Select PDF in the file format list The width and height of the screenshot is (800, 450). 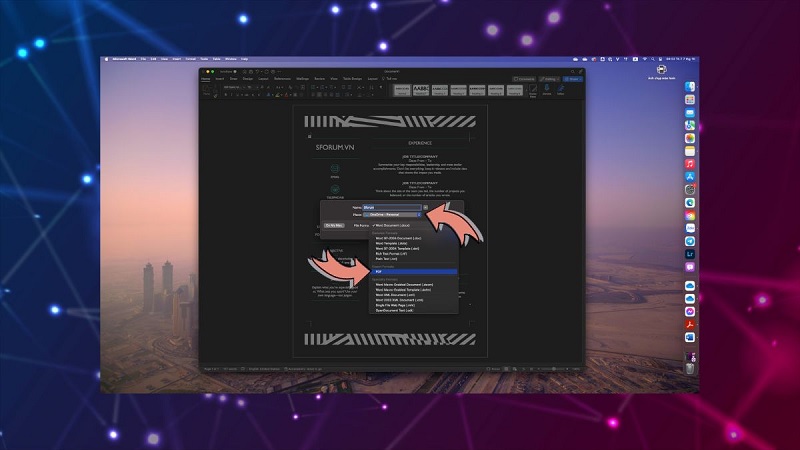[x=381, y=271]
